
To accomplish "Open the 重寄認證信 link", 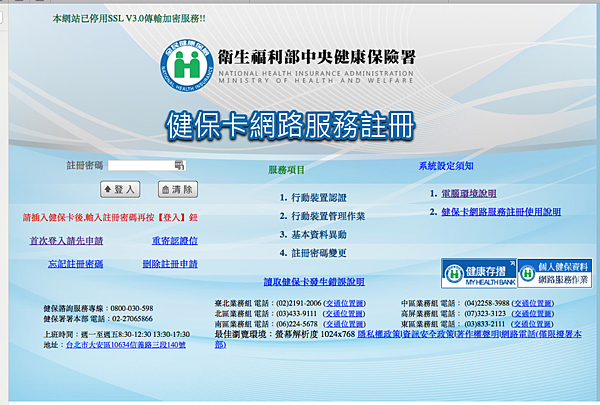I will coord(174,241).
